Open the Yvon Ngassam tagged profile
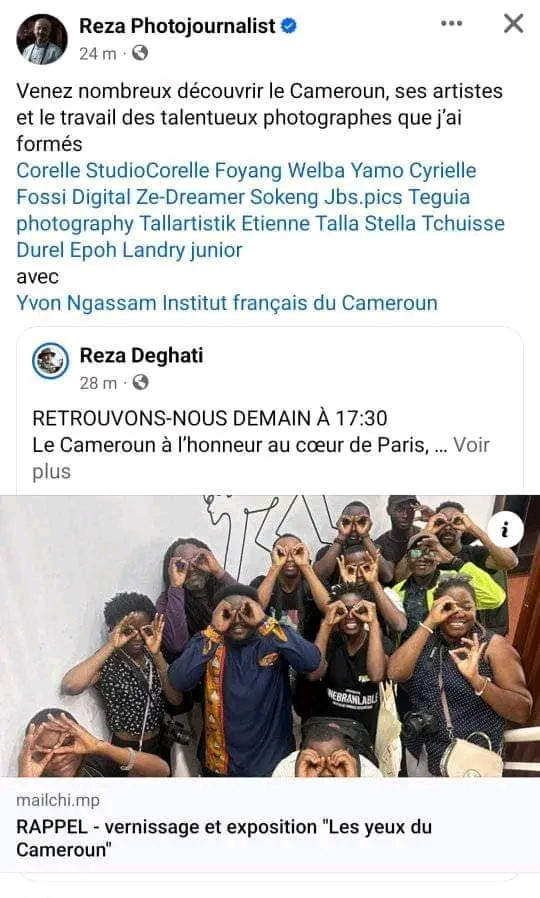 [x=86, y=302]
